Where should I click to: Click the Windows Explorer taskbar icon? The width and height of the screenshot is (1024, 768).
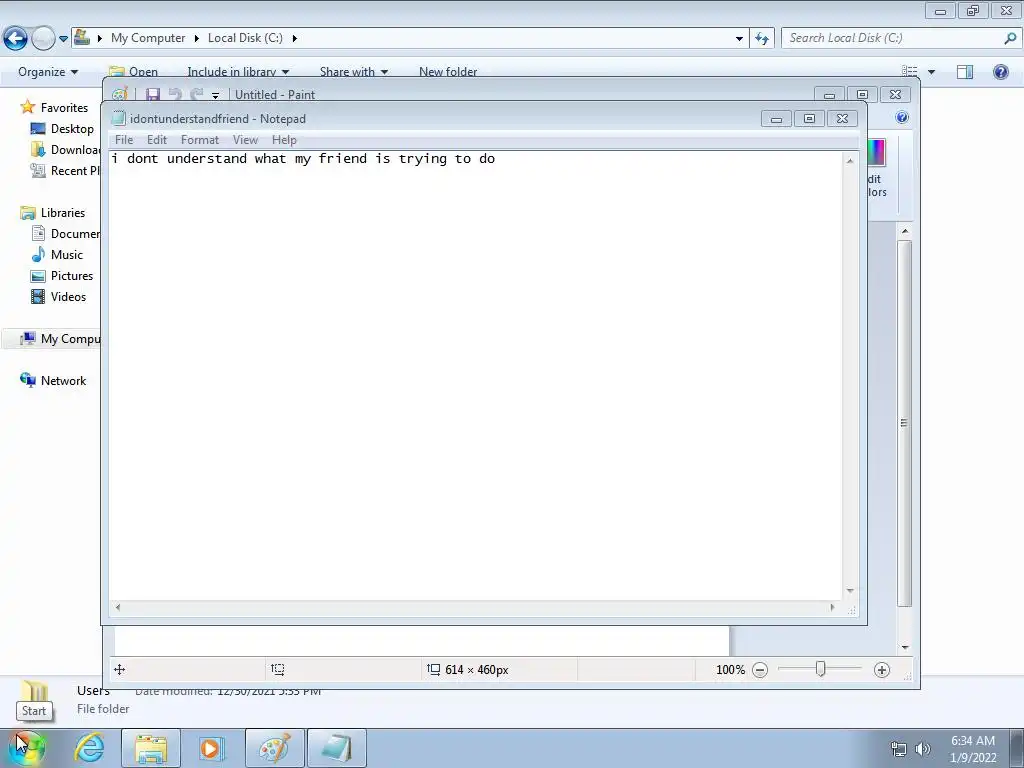[x=151, y=748]
